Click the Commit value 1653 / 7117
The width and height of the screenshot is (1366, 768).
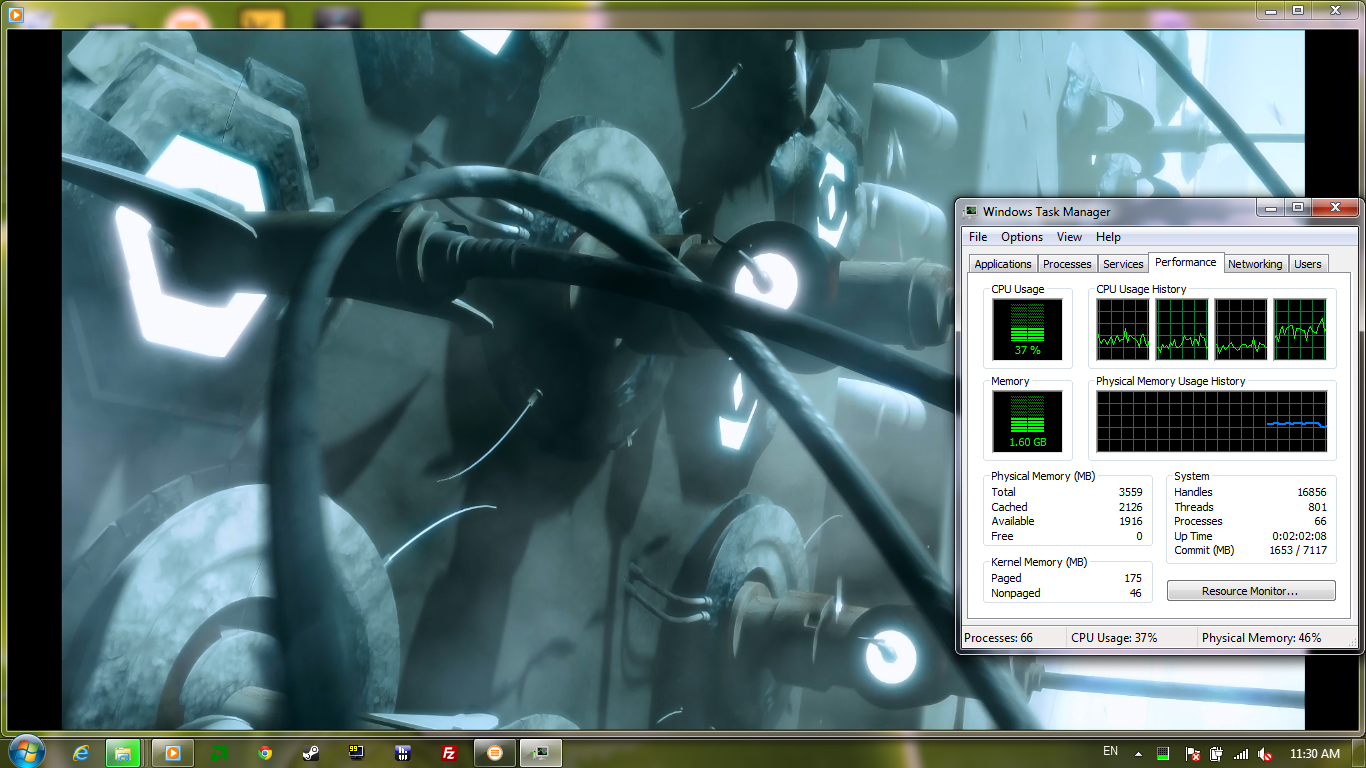[x=1298, y=550]
